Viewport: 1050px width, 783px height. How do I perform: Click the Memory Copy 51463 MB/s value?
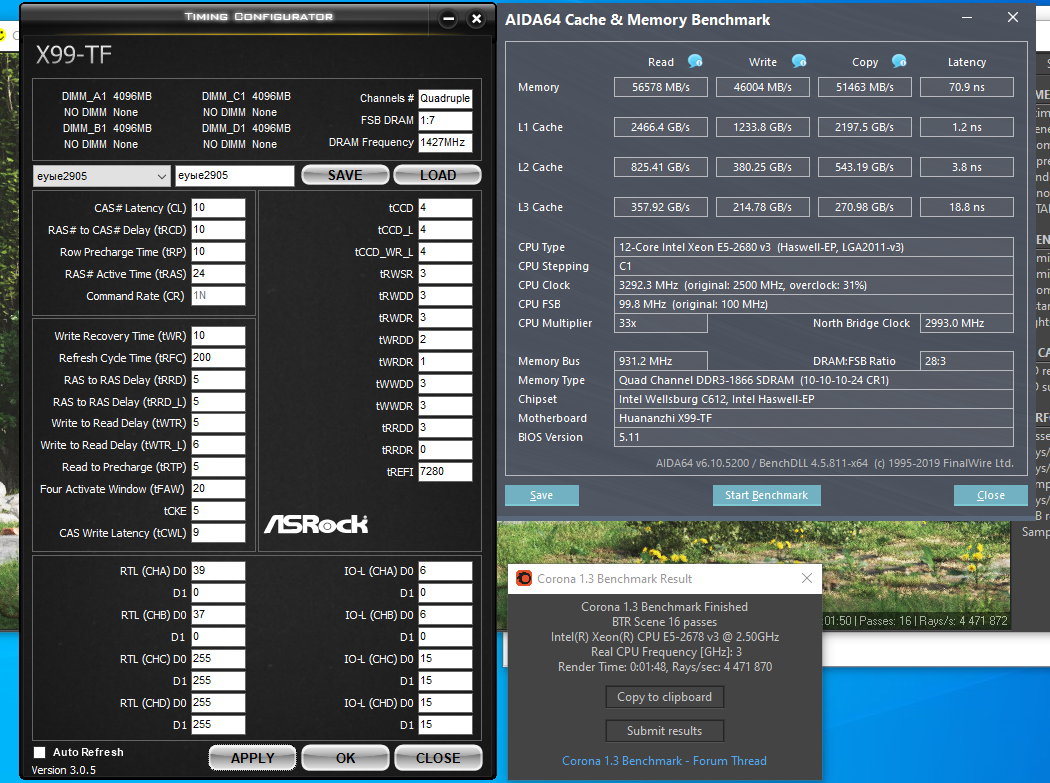click(x=865, y=87)
